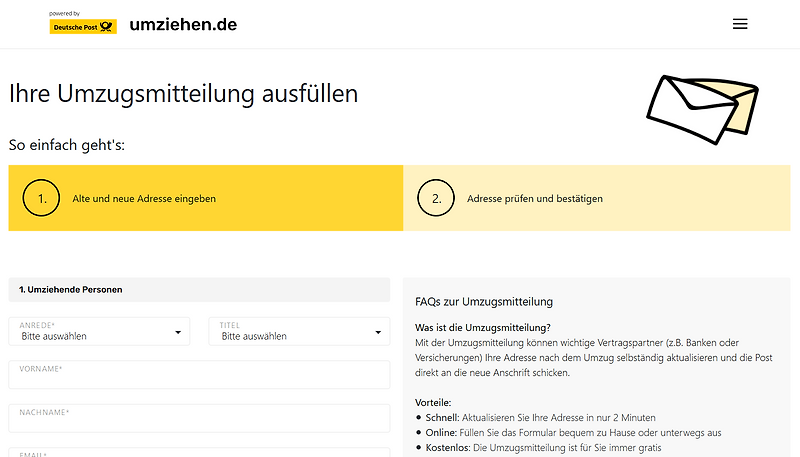Click the Titel dropdown arrow
The height and width of the screenshot is (457, 800).
378,332
